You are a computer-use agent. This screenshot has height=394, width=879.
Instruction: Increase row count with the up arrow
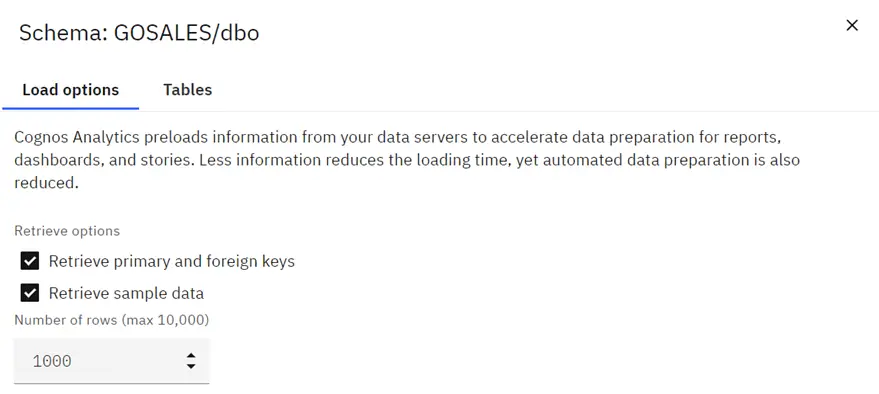tap(191, 355)
